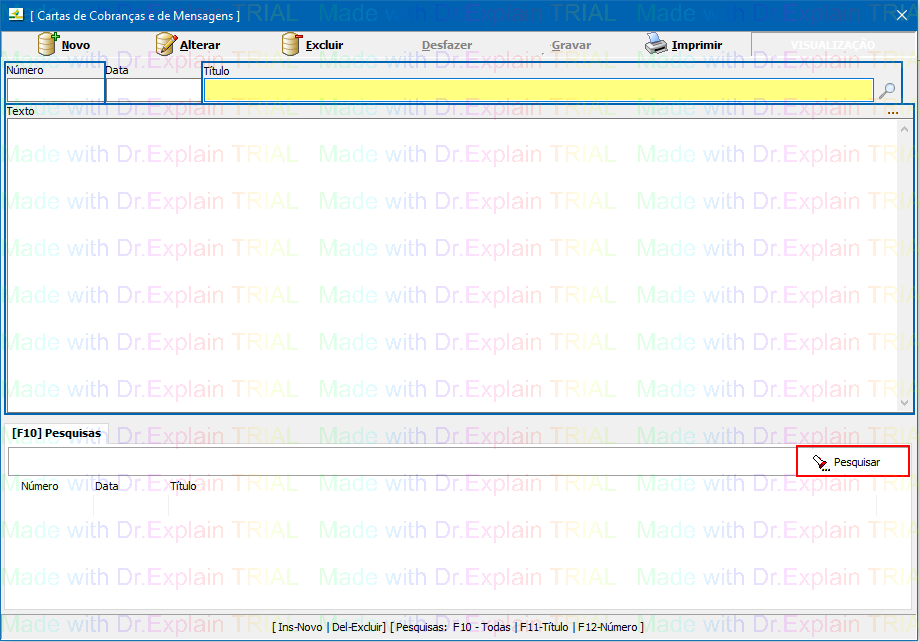The width and height of the screenshot is (920, 642).
Task: Focus the Data input field
Action: [153, 91]
